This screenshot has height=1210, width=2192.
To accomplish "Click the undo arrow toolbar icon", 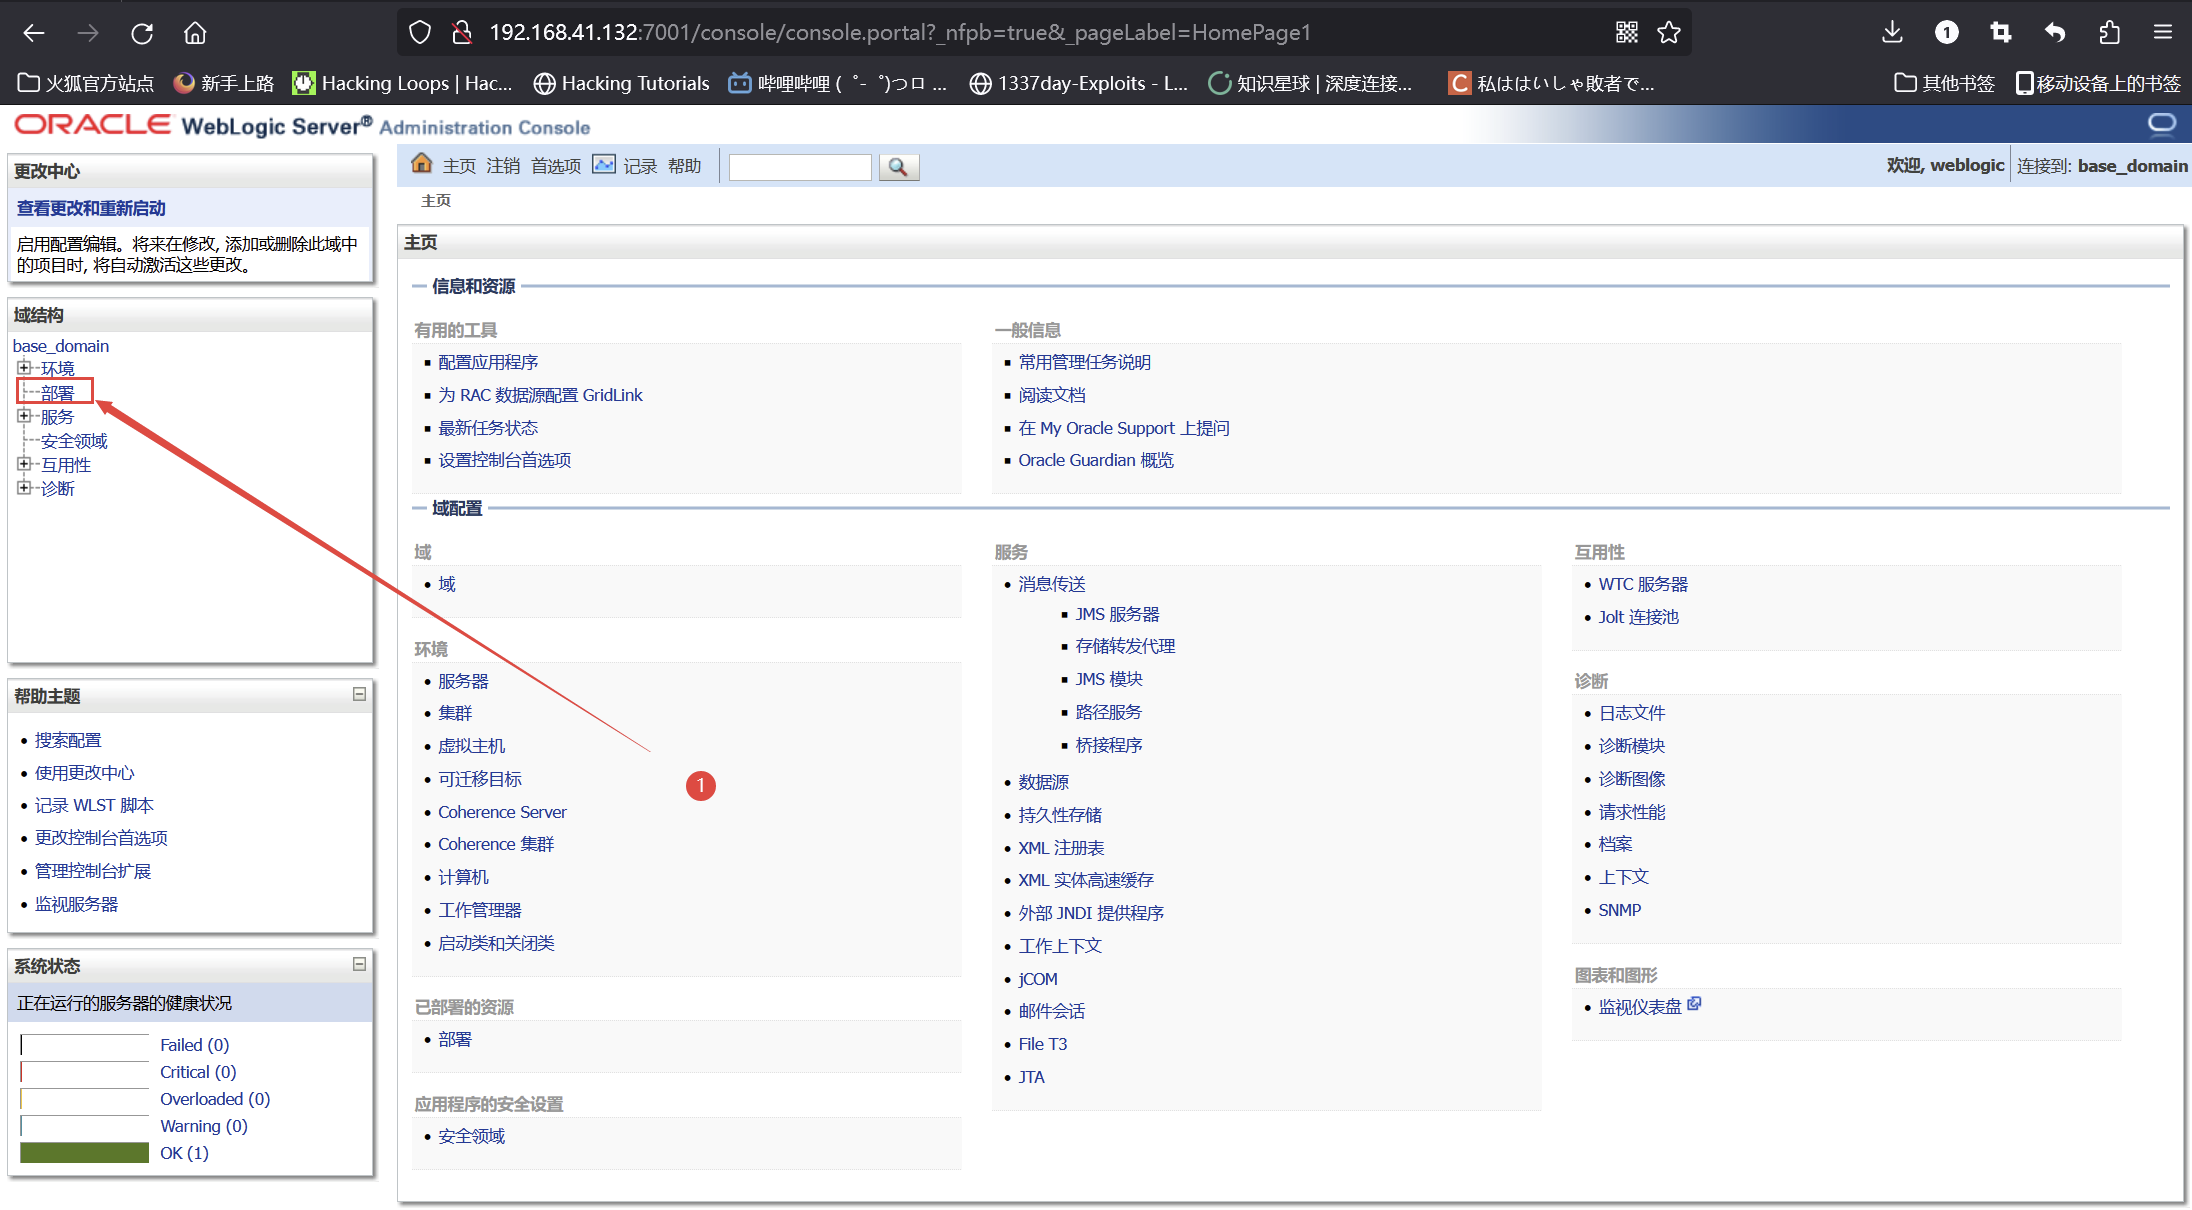I will [x=2055, y=33].
